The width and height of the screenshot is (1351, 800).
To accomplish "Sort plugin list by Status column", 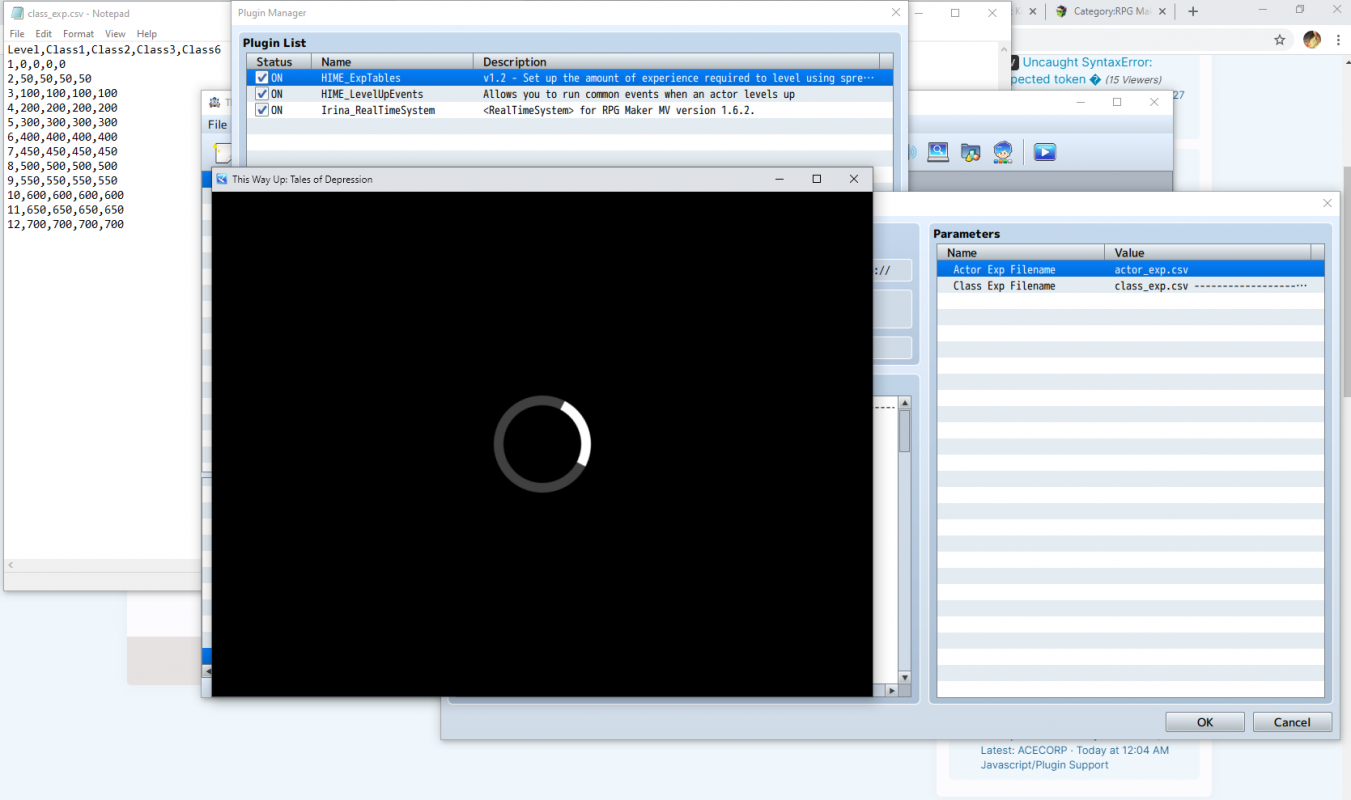I will tap(279, 62).
